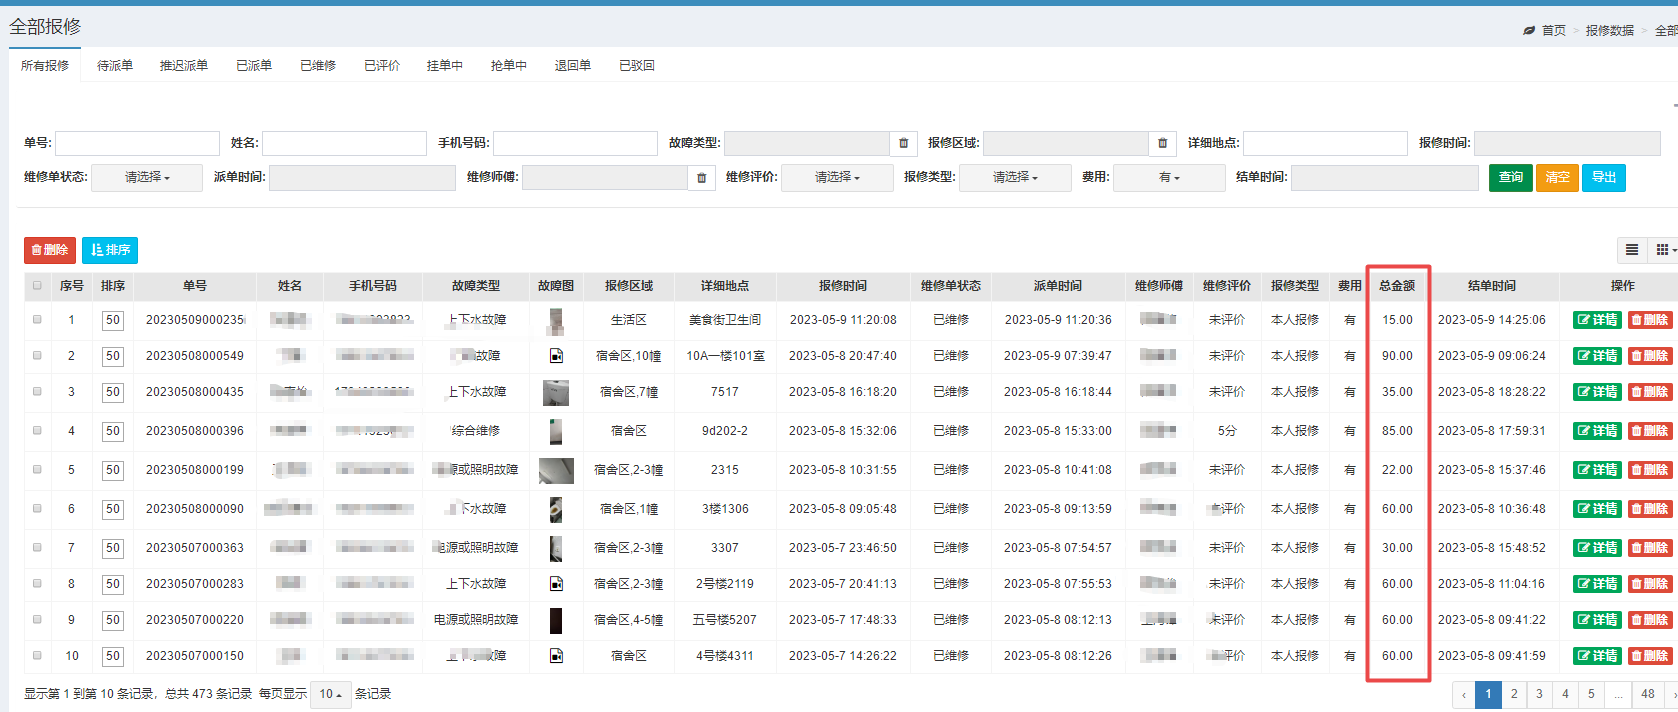Open the 维修单状态 dropdown
The width and height of the screenshot is (1678, 712).
146,178
